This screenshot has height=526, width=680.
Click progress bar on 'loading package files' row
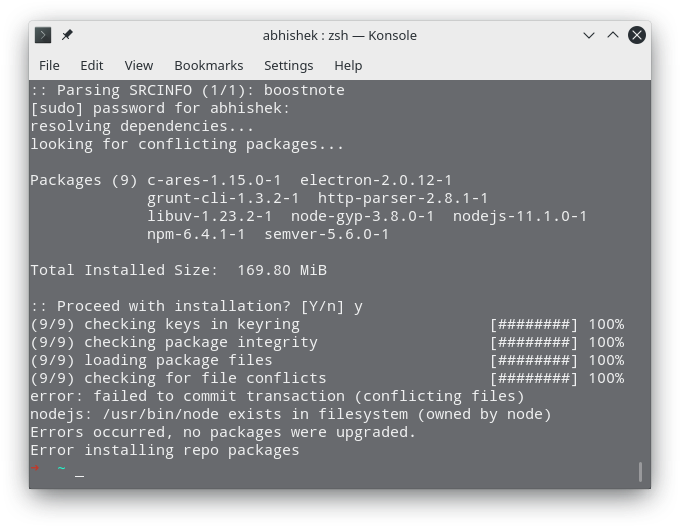534,361
